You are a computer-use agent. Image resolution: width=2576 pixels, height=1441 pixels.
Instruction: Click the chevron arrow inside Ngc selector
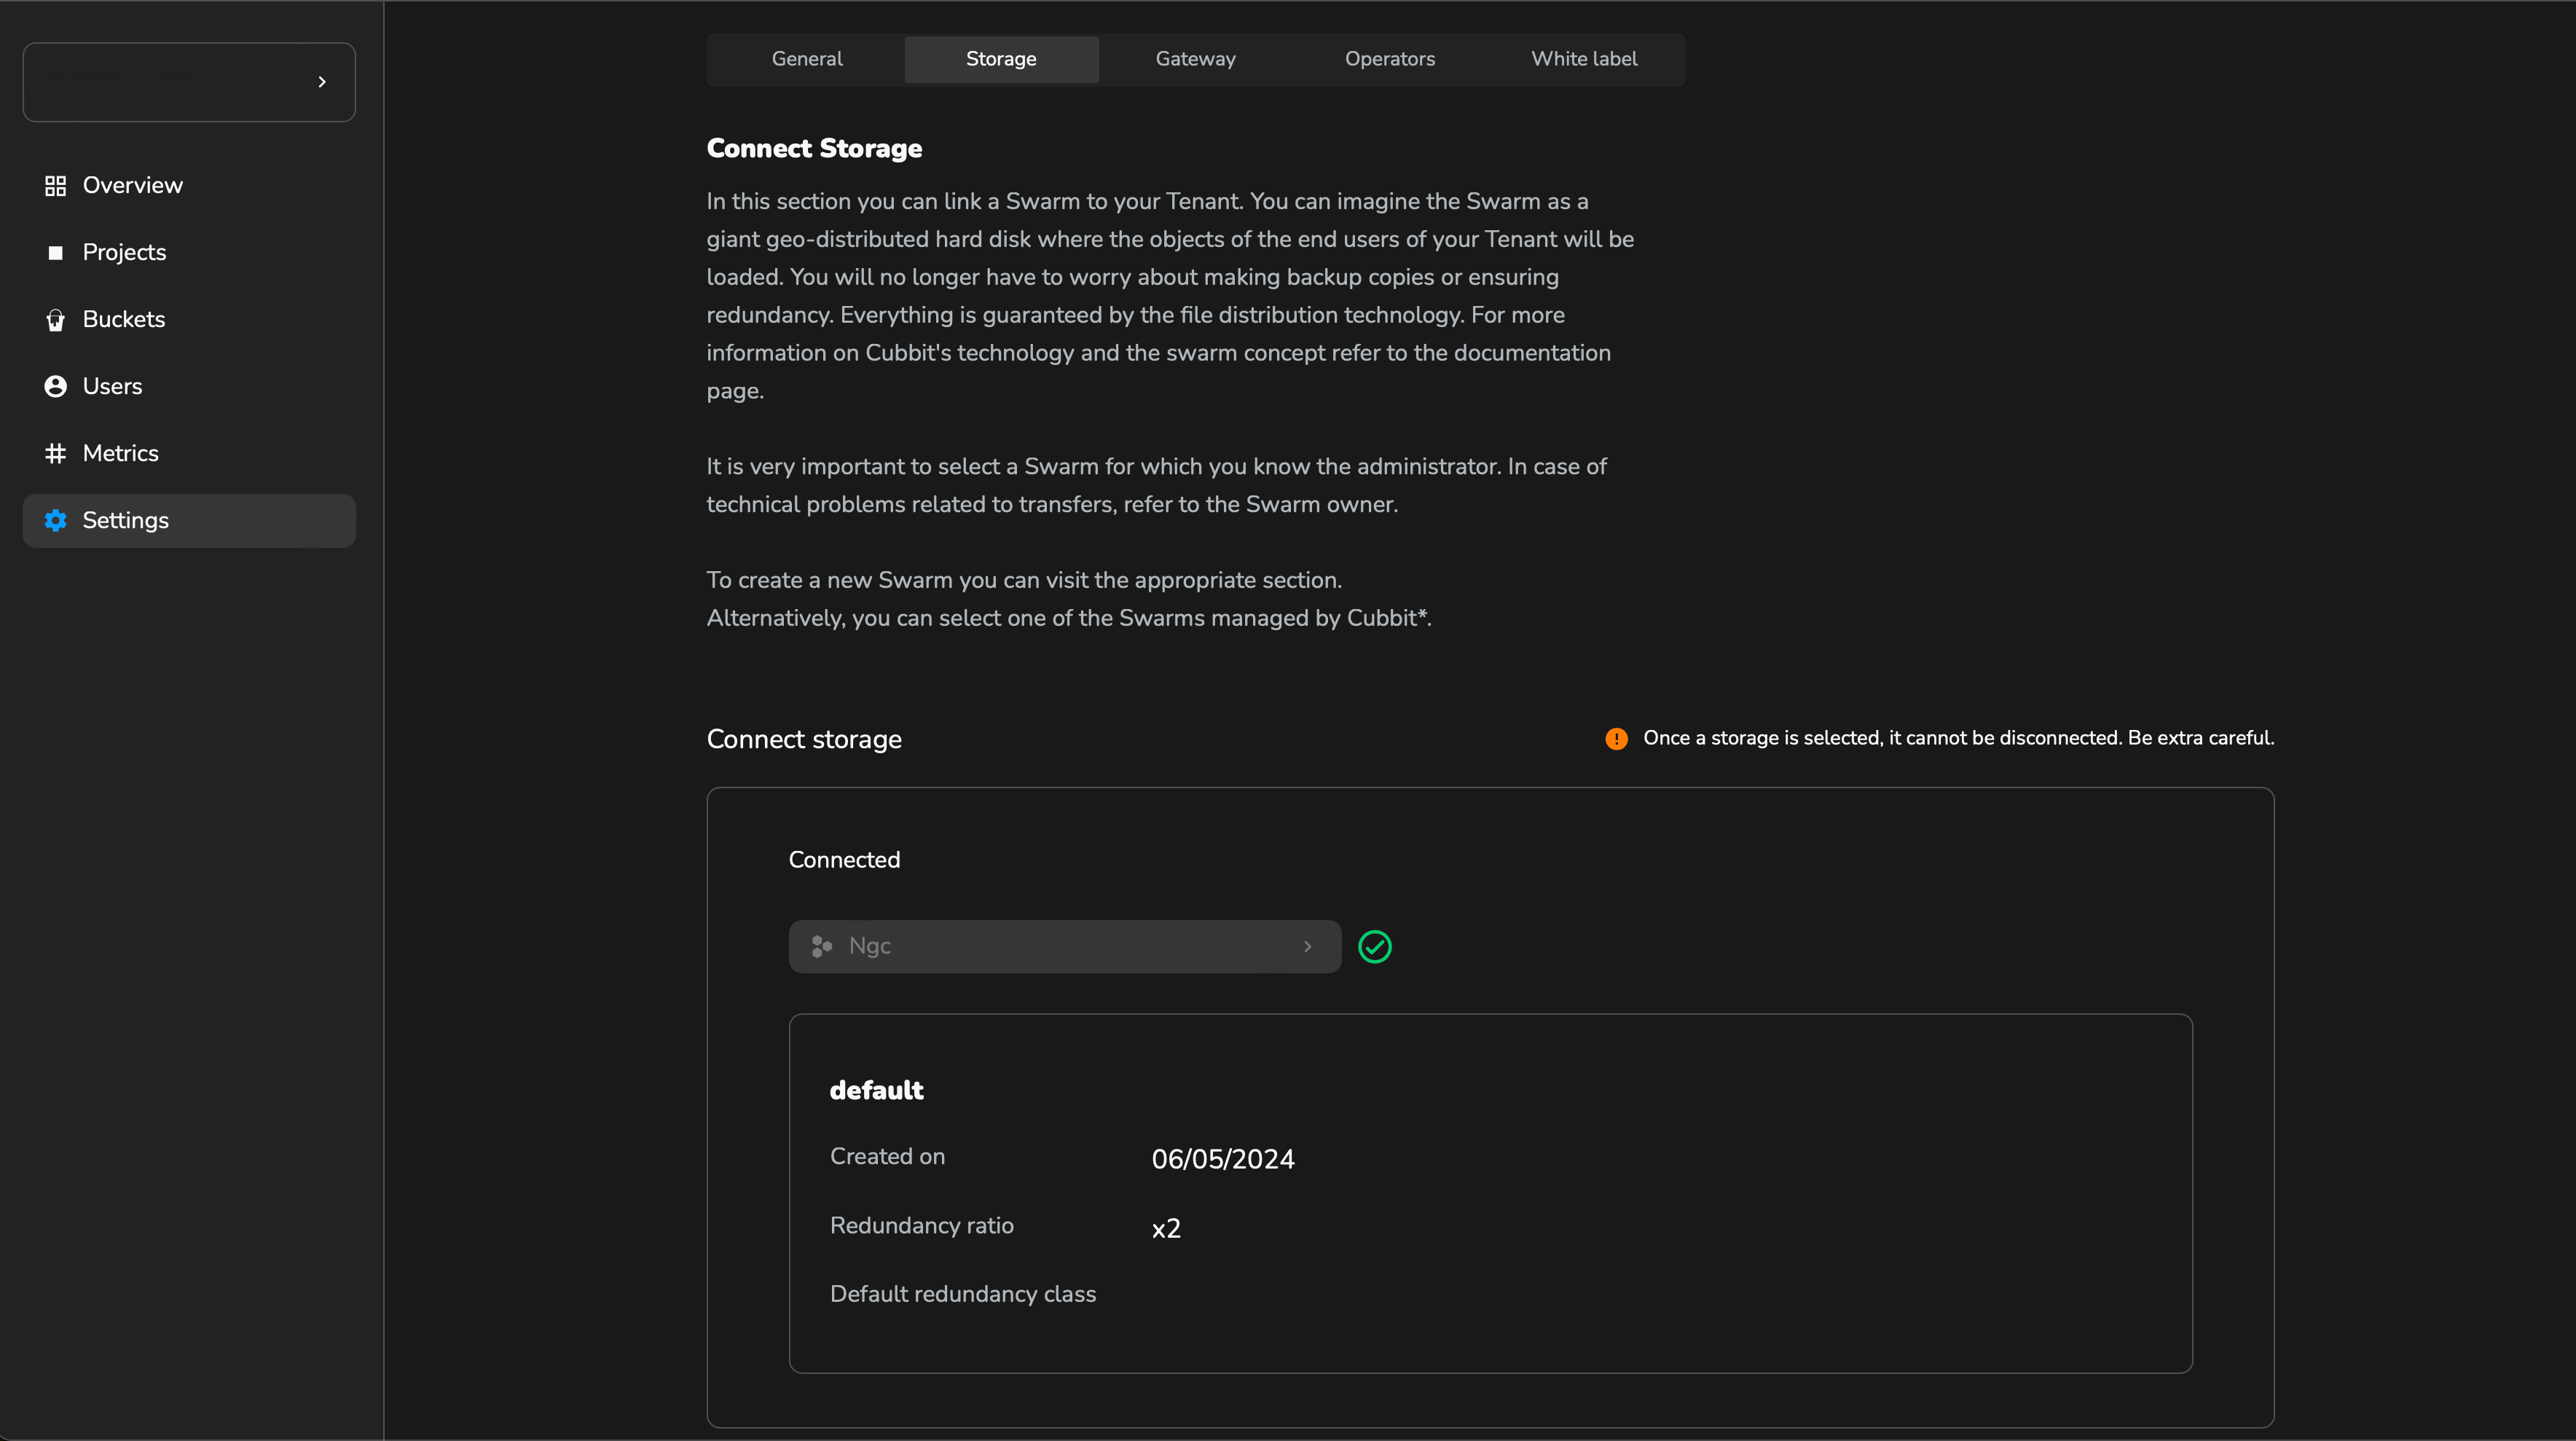pos(1304,946)
